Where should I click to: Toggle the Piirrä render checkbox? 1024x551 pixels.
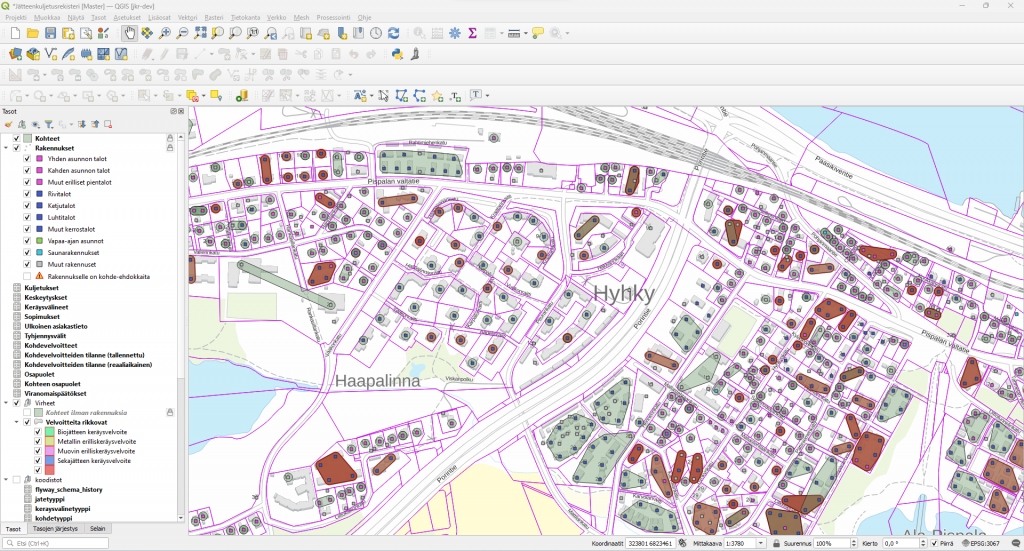934,543
